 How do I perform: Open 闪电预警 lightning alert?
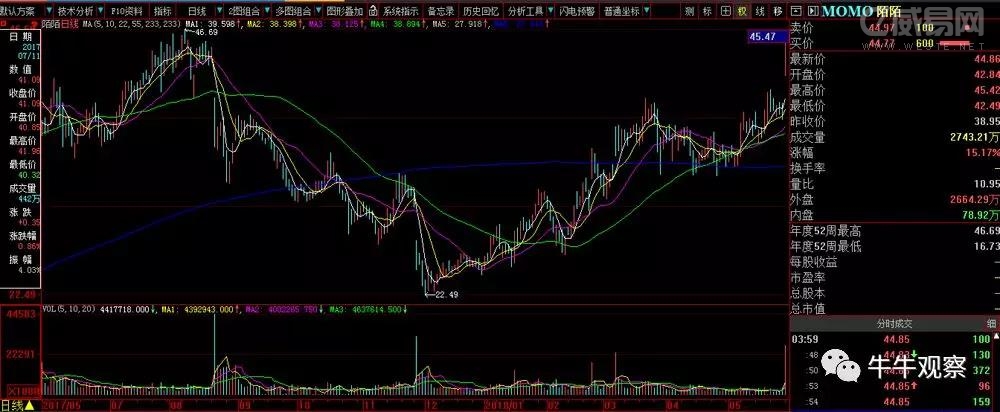[x=577, y=11]
